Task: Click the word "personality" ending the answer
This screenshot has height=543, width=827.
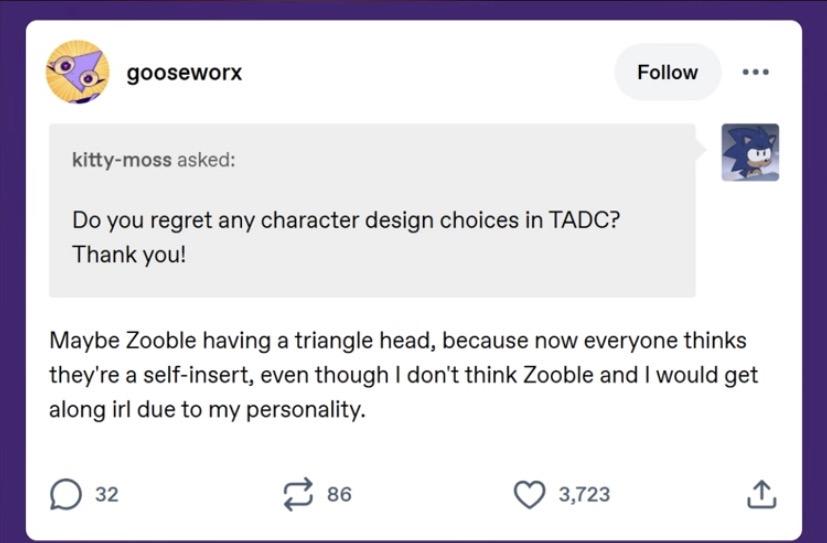Action: pyautogui.click(x=305, y=409)
